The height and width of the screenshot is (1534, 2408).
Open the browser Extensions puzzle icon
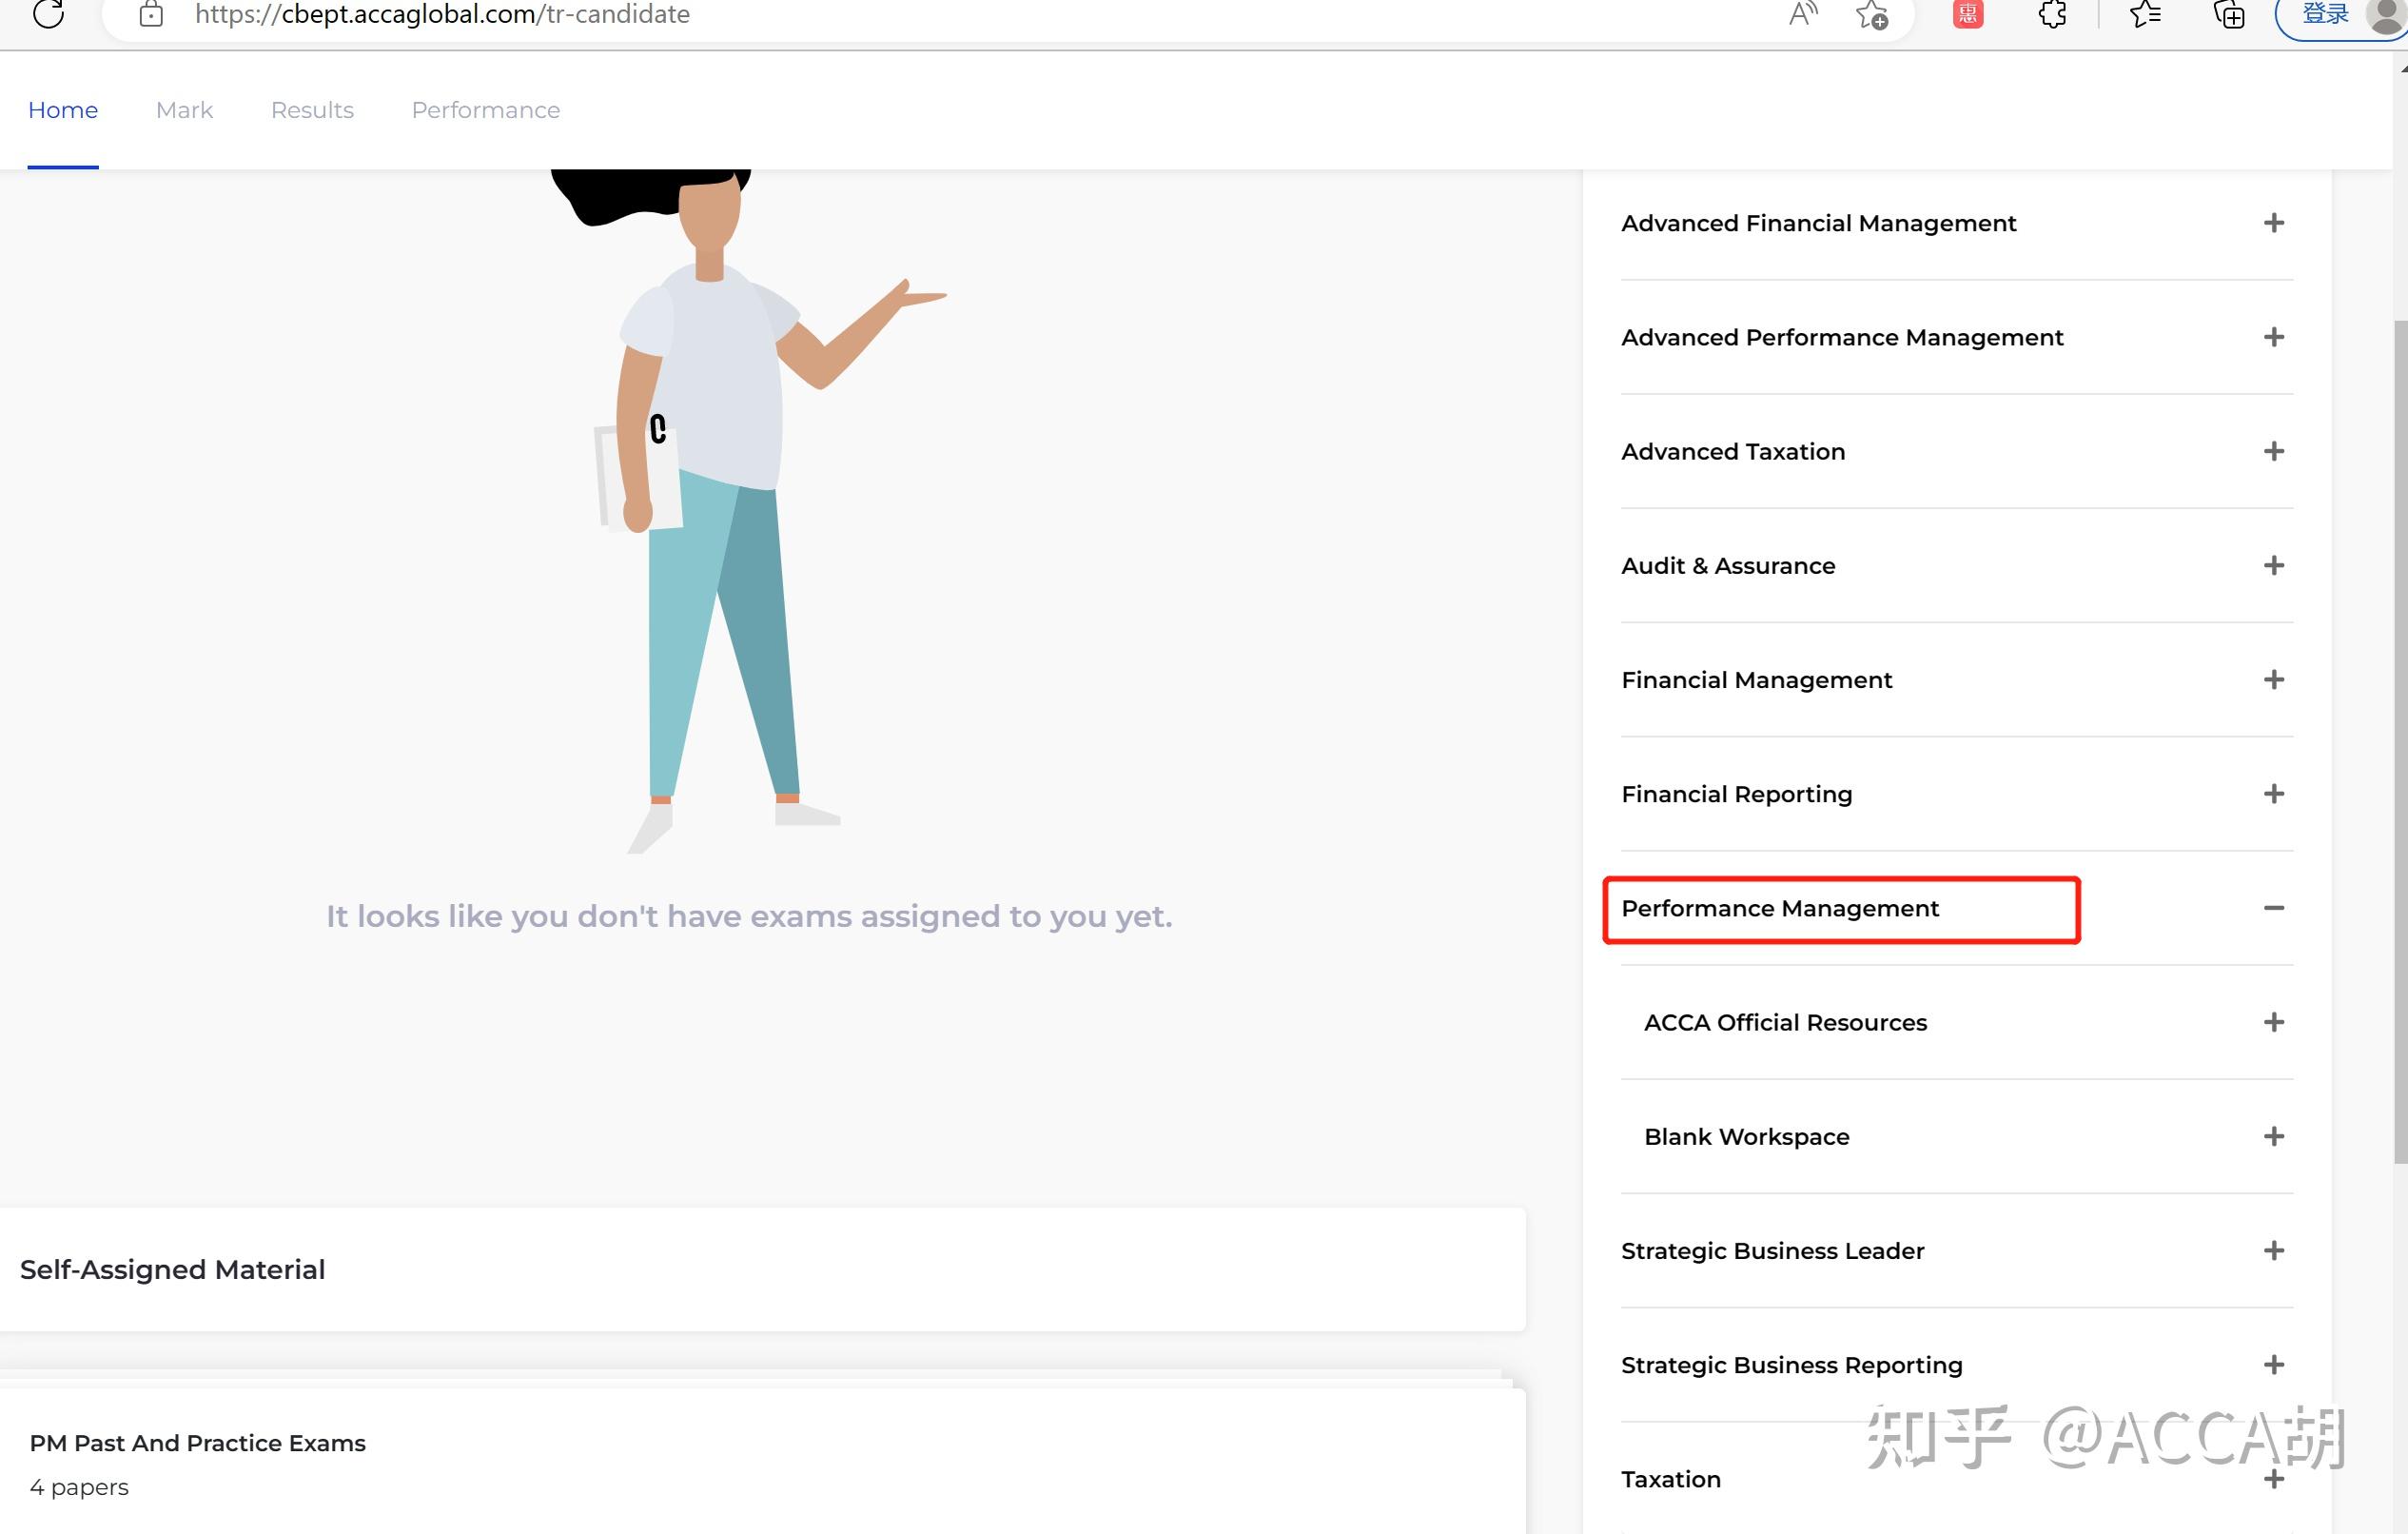click(x=2052, y=14)
